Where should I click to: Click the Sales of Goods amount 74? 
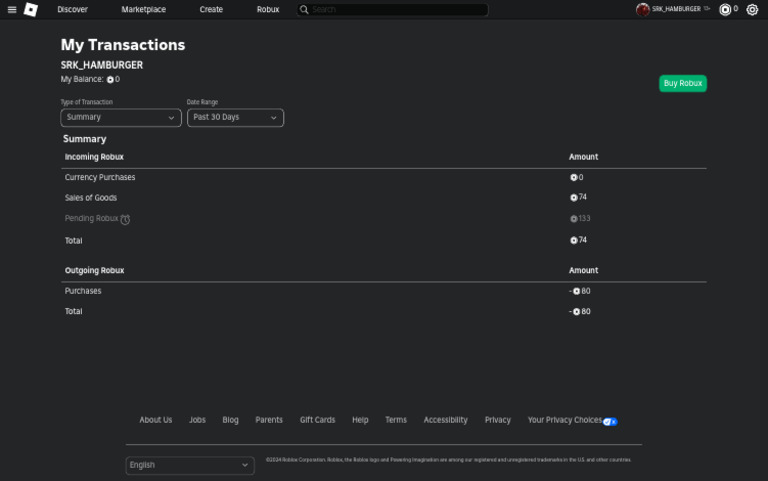click(578, 197)
